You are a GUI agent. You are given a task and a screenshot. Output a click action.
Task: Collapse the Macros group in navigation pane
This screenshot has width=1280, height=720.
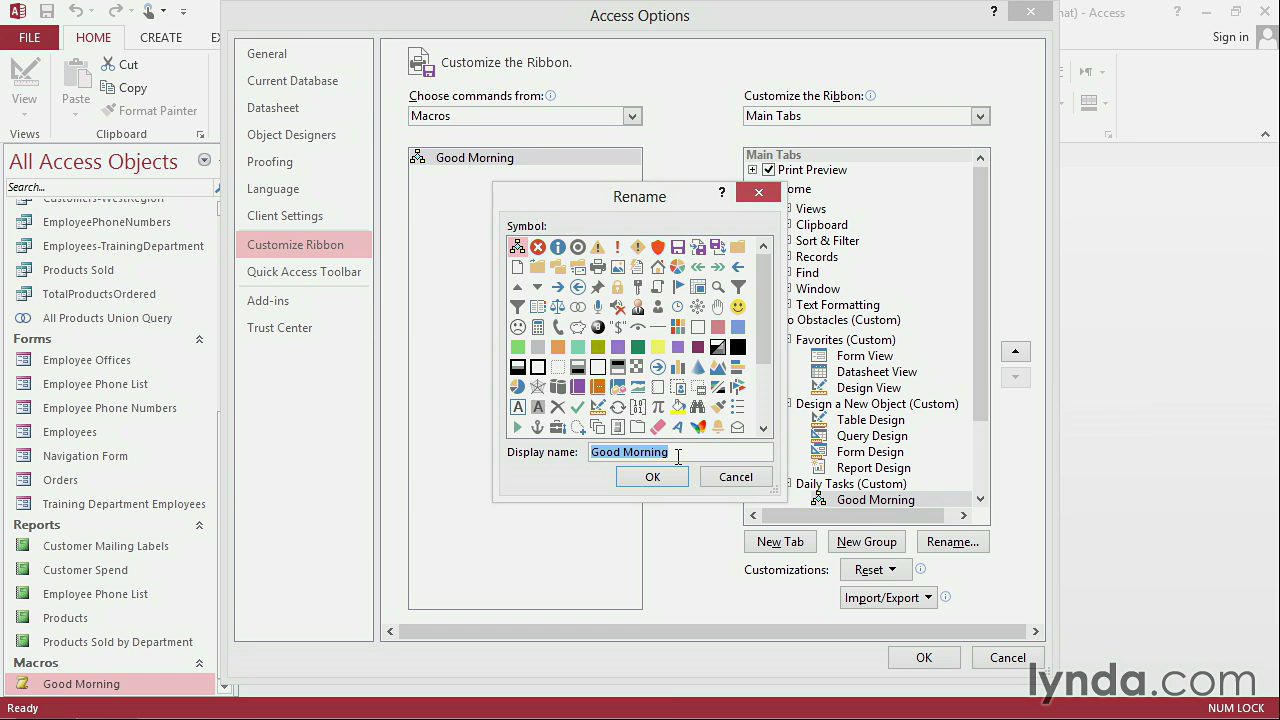pyautogui.click(x=199, y=663)
